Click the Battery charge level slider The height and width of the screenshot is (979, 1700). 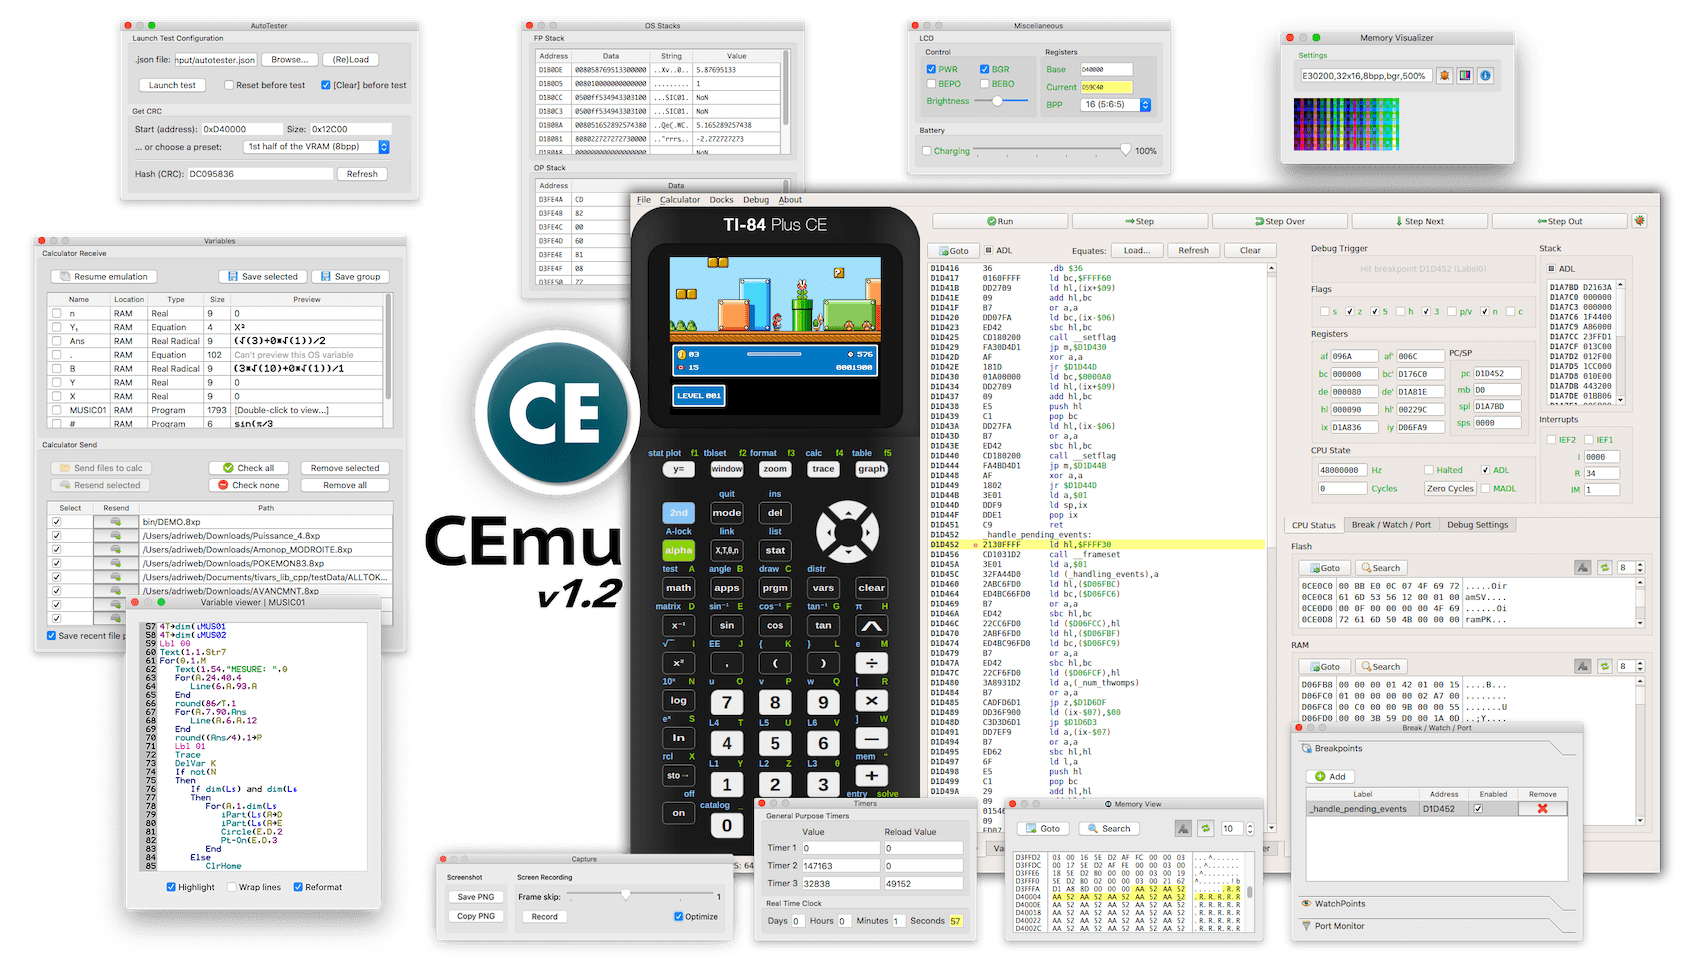point(1052,150)
